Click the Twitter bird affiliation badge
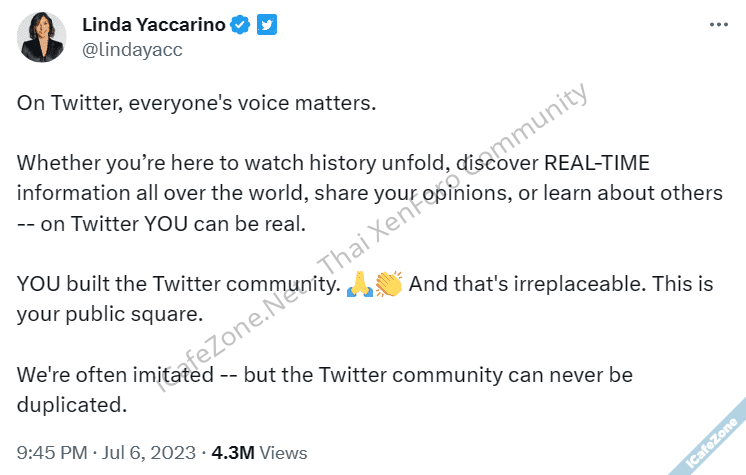The height and width of the screenshot is (475, 746). coord(267,26)
